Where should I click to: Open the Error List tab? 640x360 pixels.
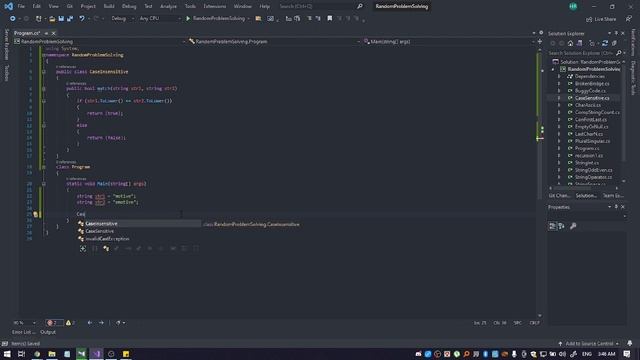tap(23, 332)
